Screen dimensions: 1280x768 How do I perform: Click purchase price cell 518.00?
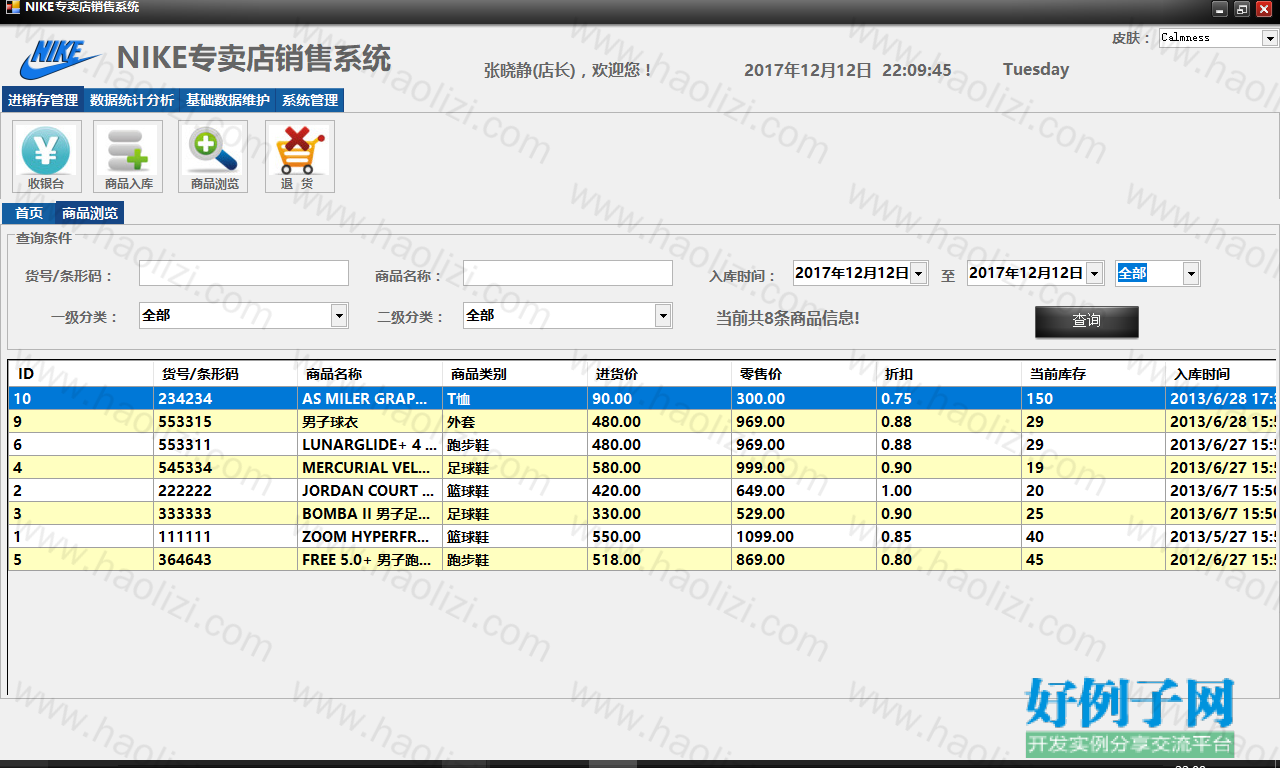click(x=659, y=560)
